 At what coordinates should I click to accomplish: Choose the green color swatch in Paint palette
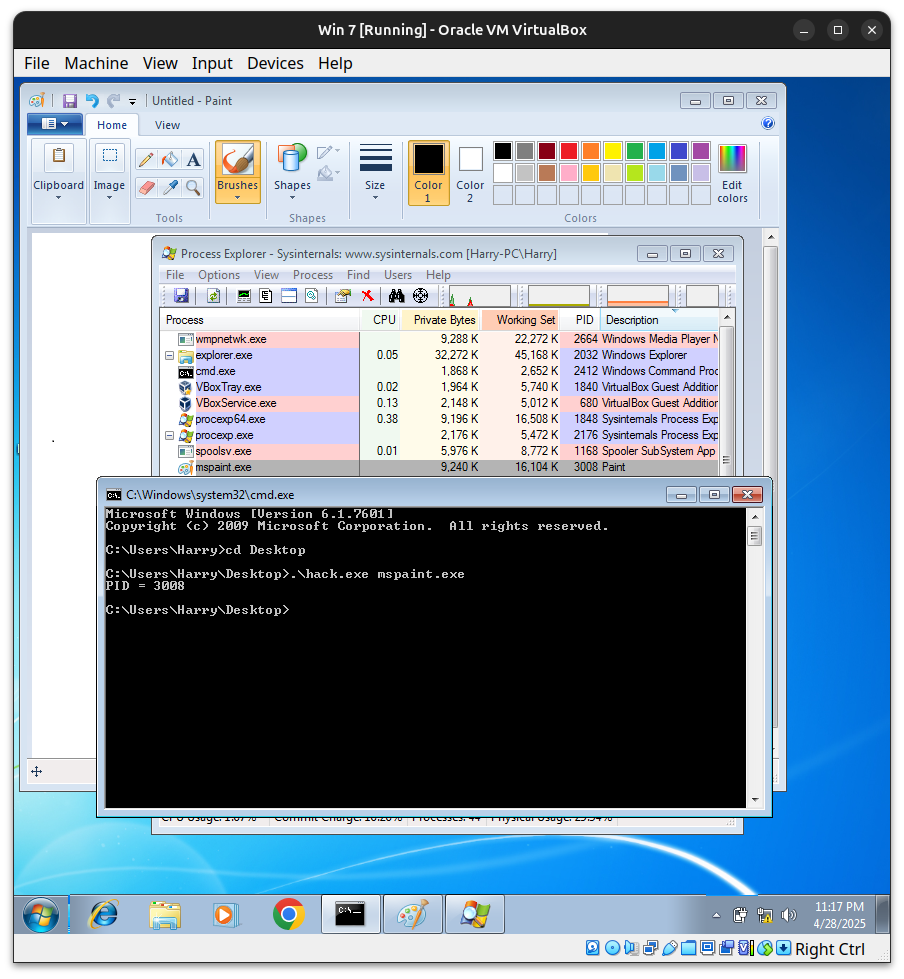[x=634, y=150]
